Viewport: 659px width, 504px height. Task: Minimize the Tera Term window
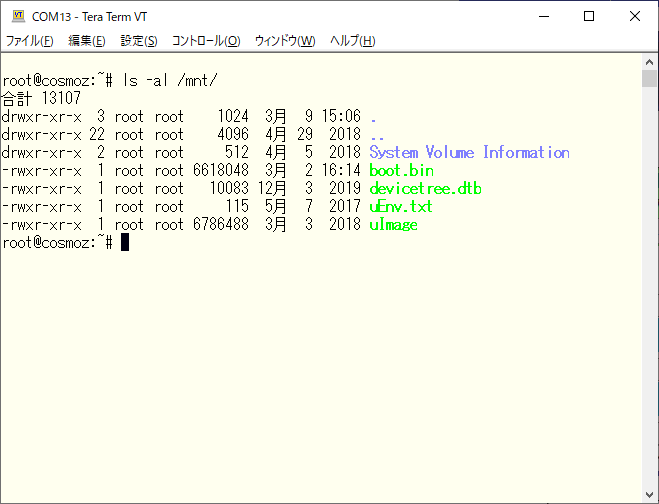(543, 15)
